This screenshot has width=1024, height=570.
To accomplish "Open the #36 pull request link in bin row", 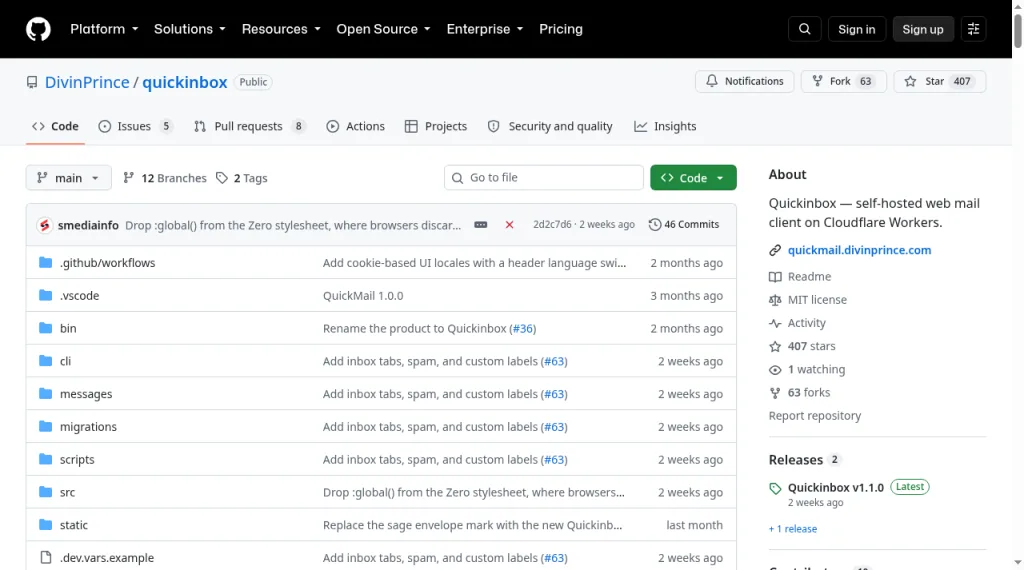I will 522,328.
